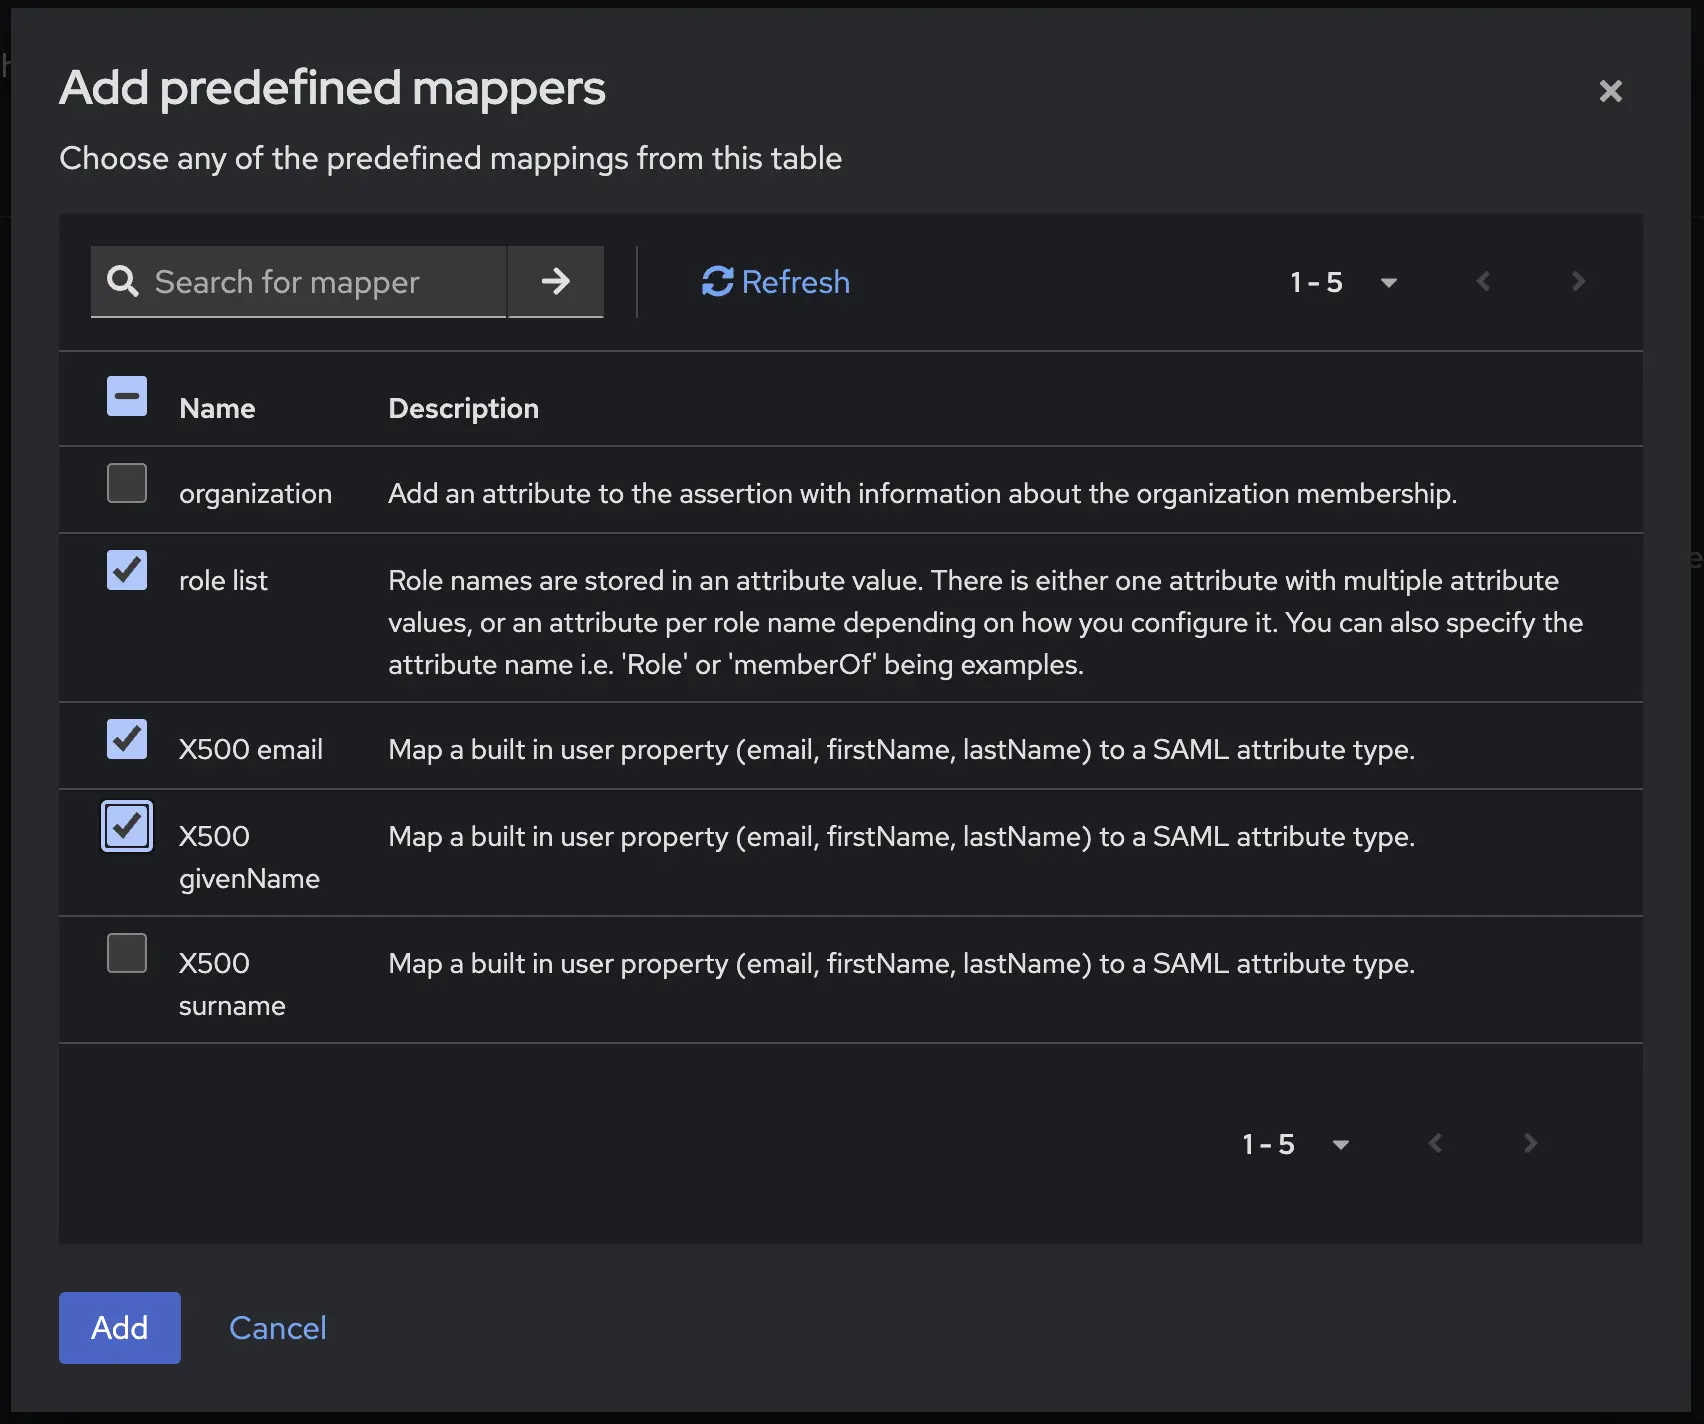Click the Description column header
Viewport: 1704px width, 1424px height.
point(463,408)
